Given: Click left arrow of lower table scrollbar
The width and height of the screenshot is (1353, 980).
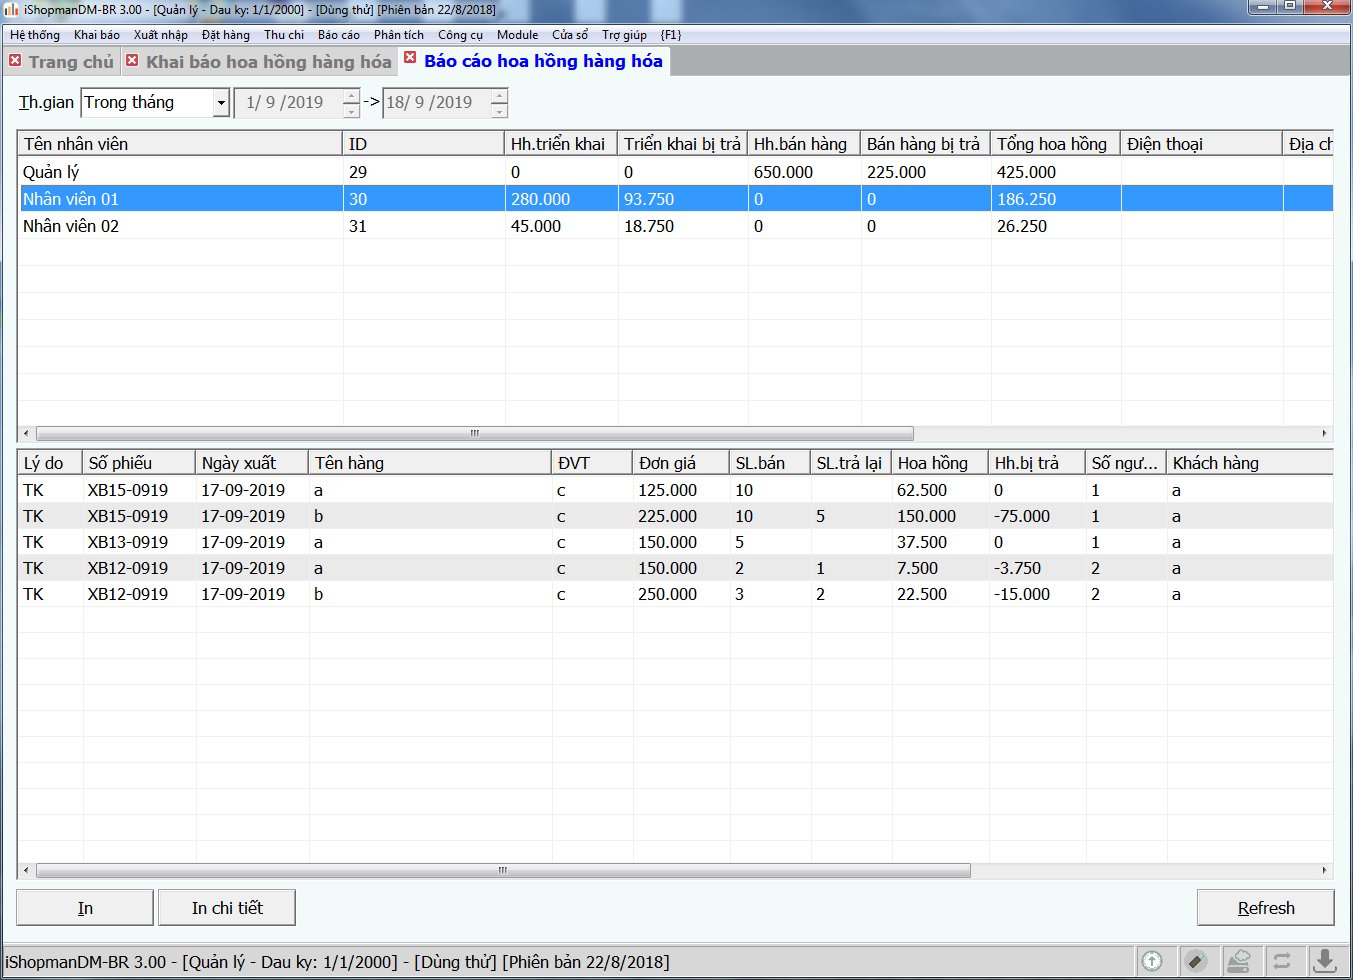Looking at the screenshot, I should pos(26,871).
